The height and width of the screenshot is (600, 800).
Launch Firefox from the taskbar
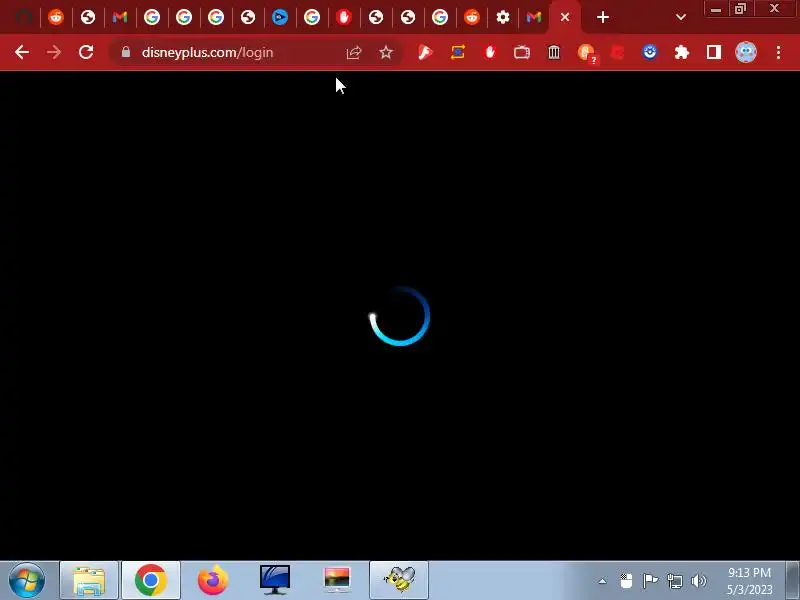213,580
